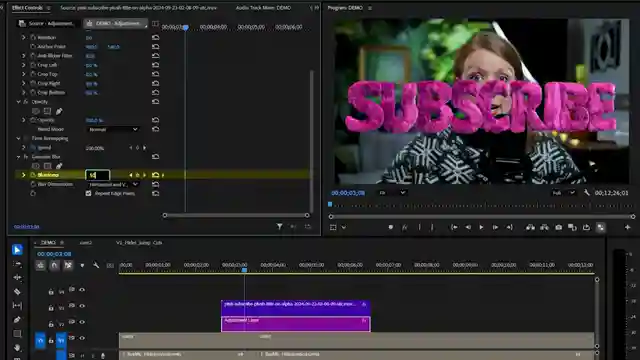Click the filter properties funnel icon
Screen dimensions: 640x360
280,226
